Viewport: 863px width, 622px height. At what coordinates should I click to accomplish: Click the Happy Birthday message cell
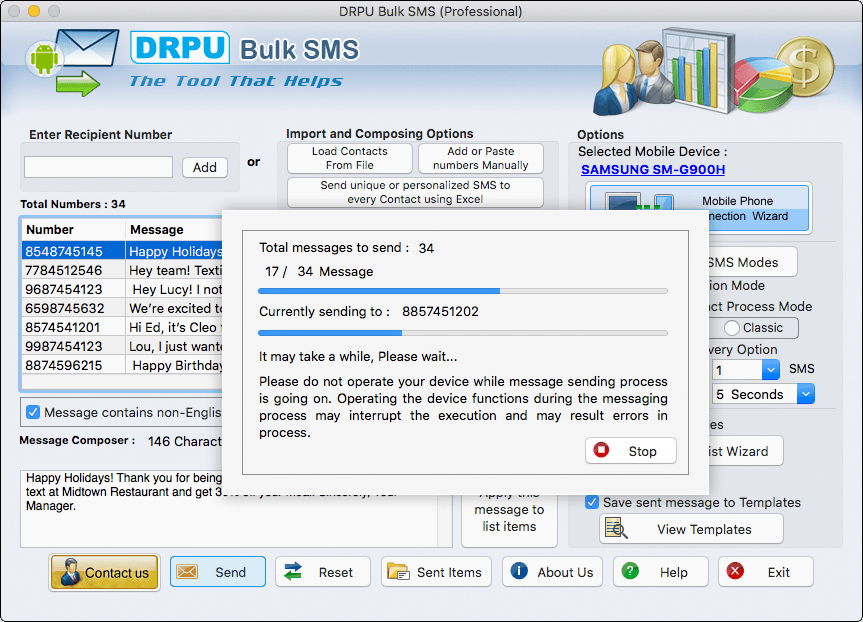174,365
